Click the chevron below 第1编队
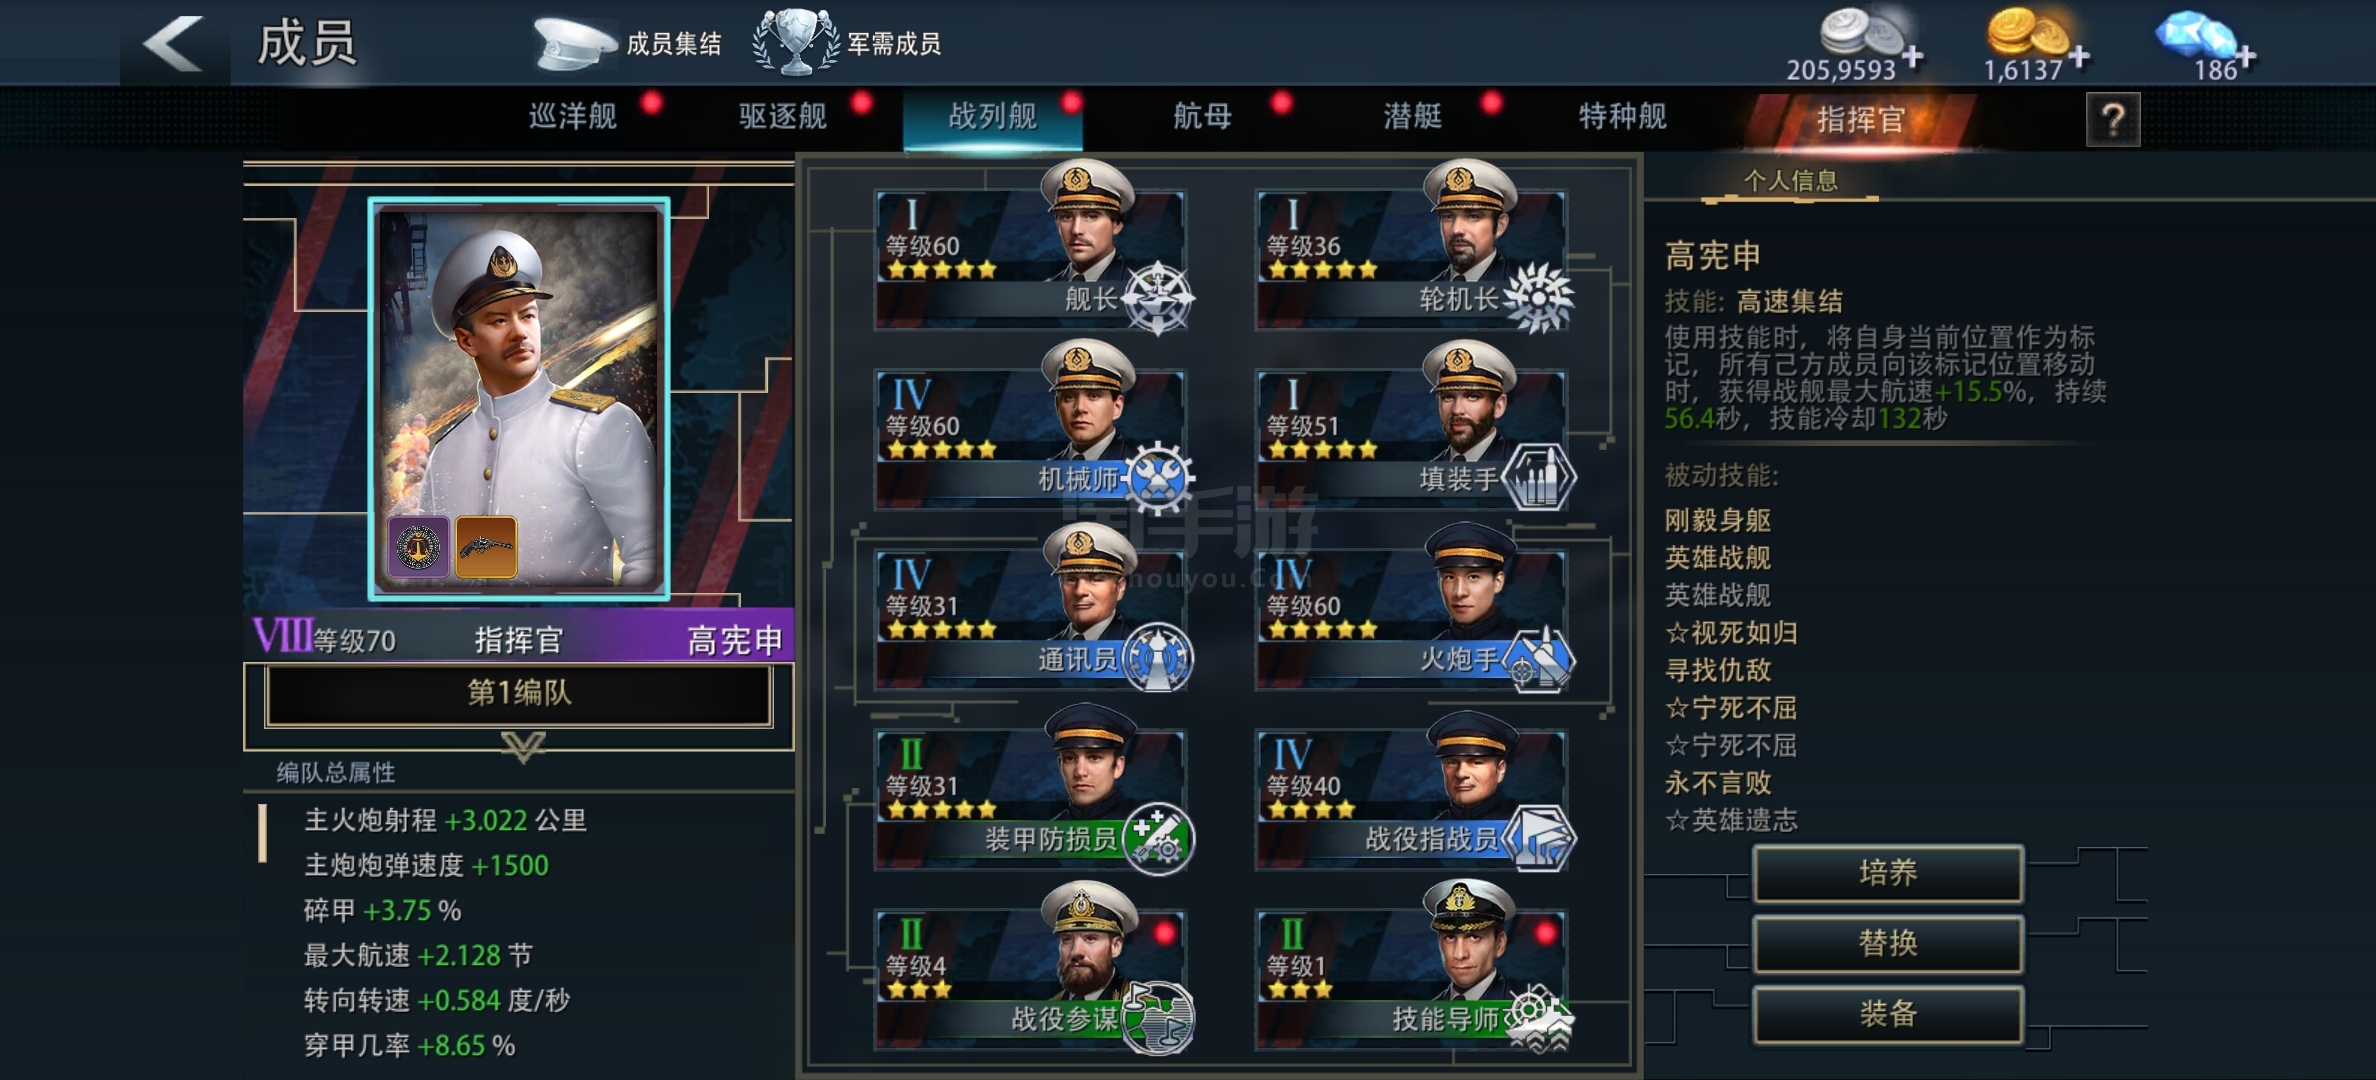Image resolution: width=2376 pixels, height=1080 pixels. (523, 745)
